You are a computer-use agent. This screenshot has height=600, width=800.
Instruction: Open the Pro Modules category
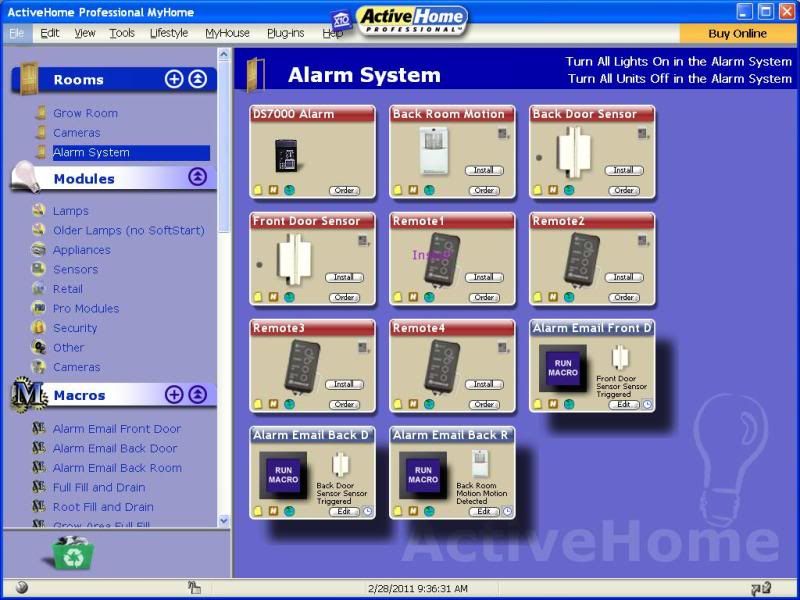86,308
